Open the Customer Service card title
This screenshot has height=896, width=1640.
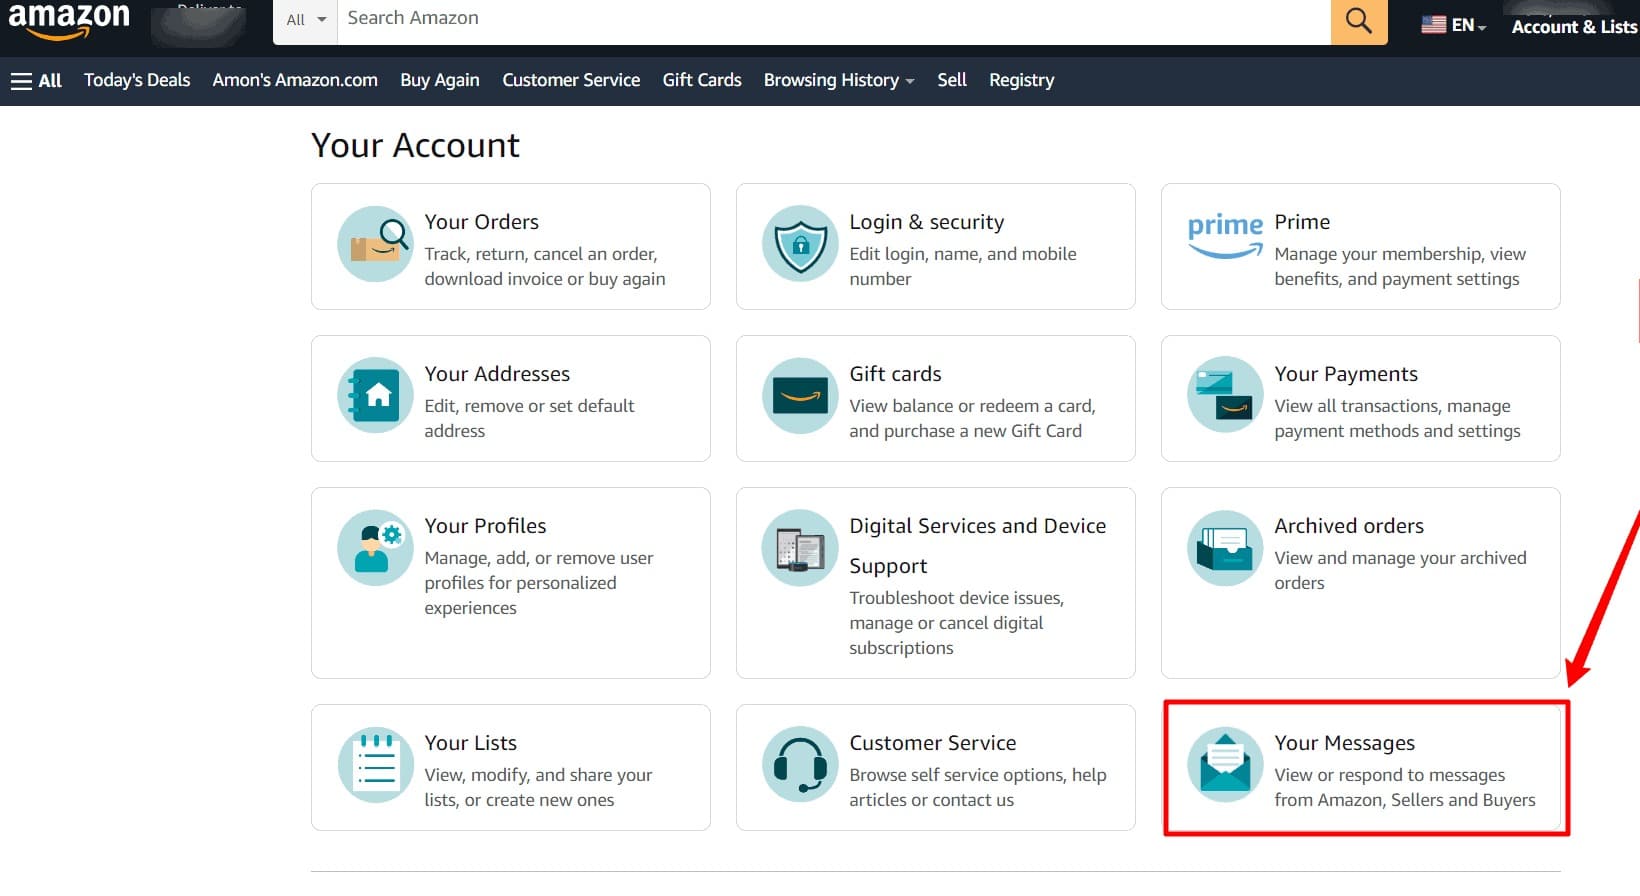pos(932,743)
